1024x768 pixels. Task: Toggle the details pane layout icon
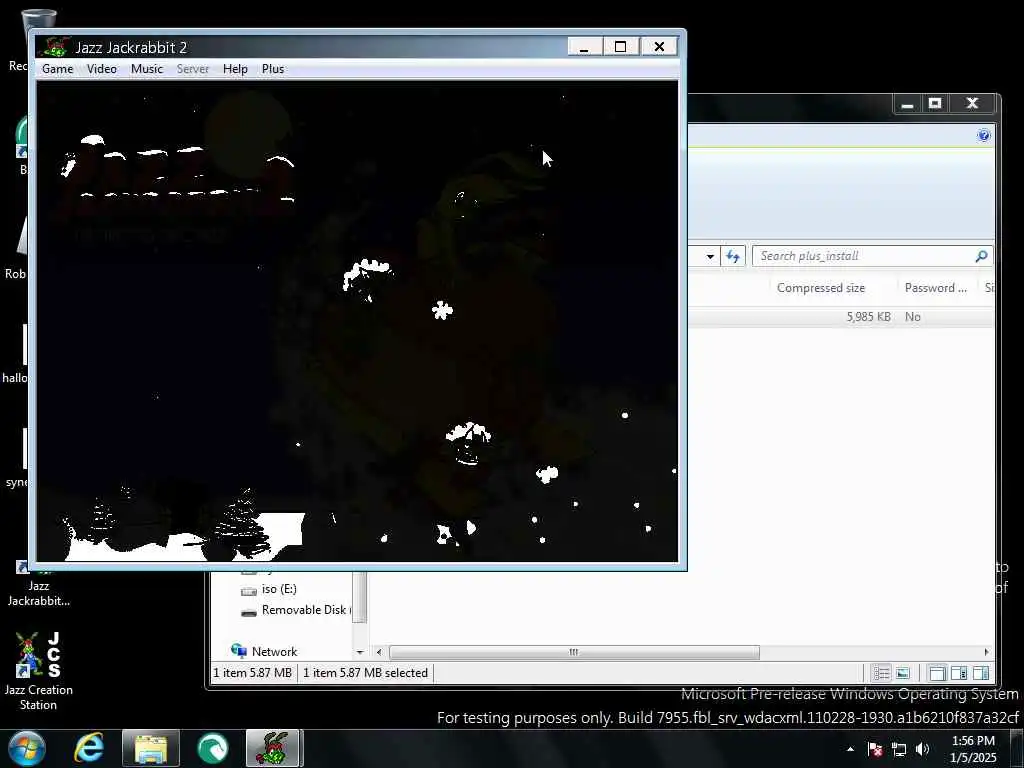959,673
